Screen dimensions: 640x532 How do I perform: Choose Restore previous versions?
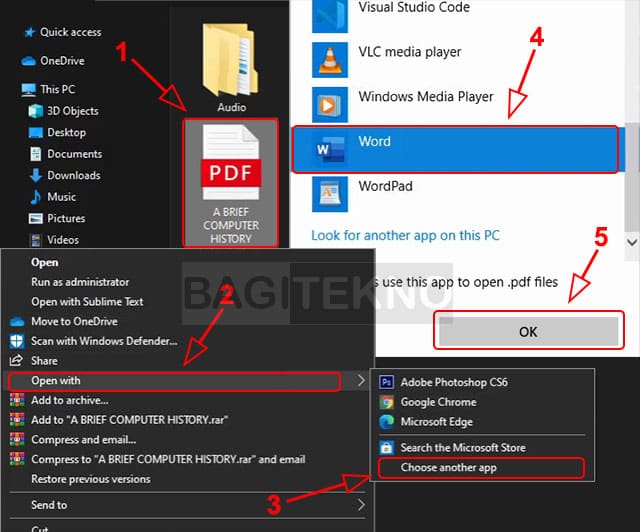point(91,479)
